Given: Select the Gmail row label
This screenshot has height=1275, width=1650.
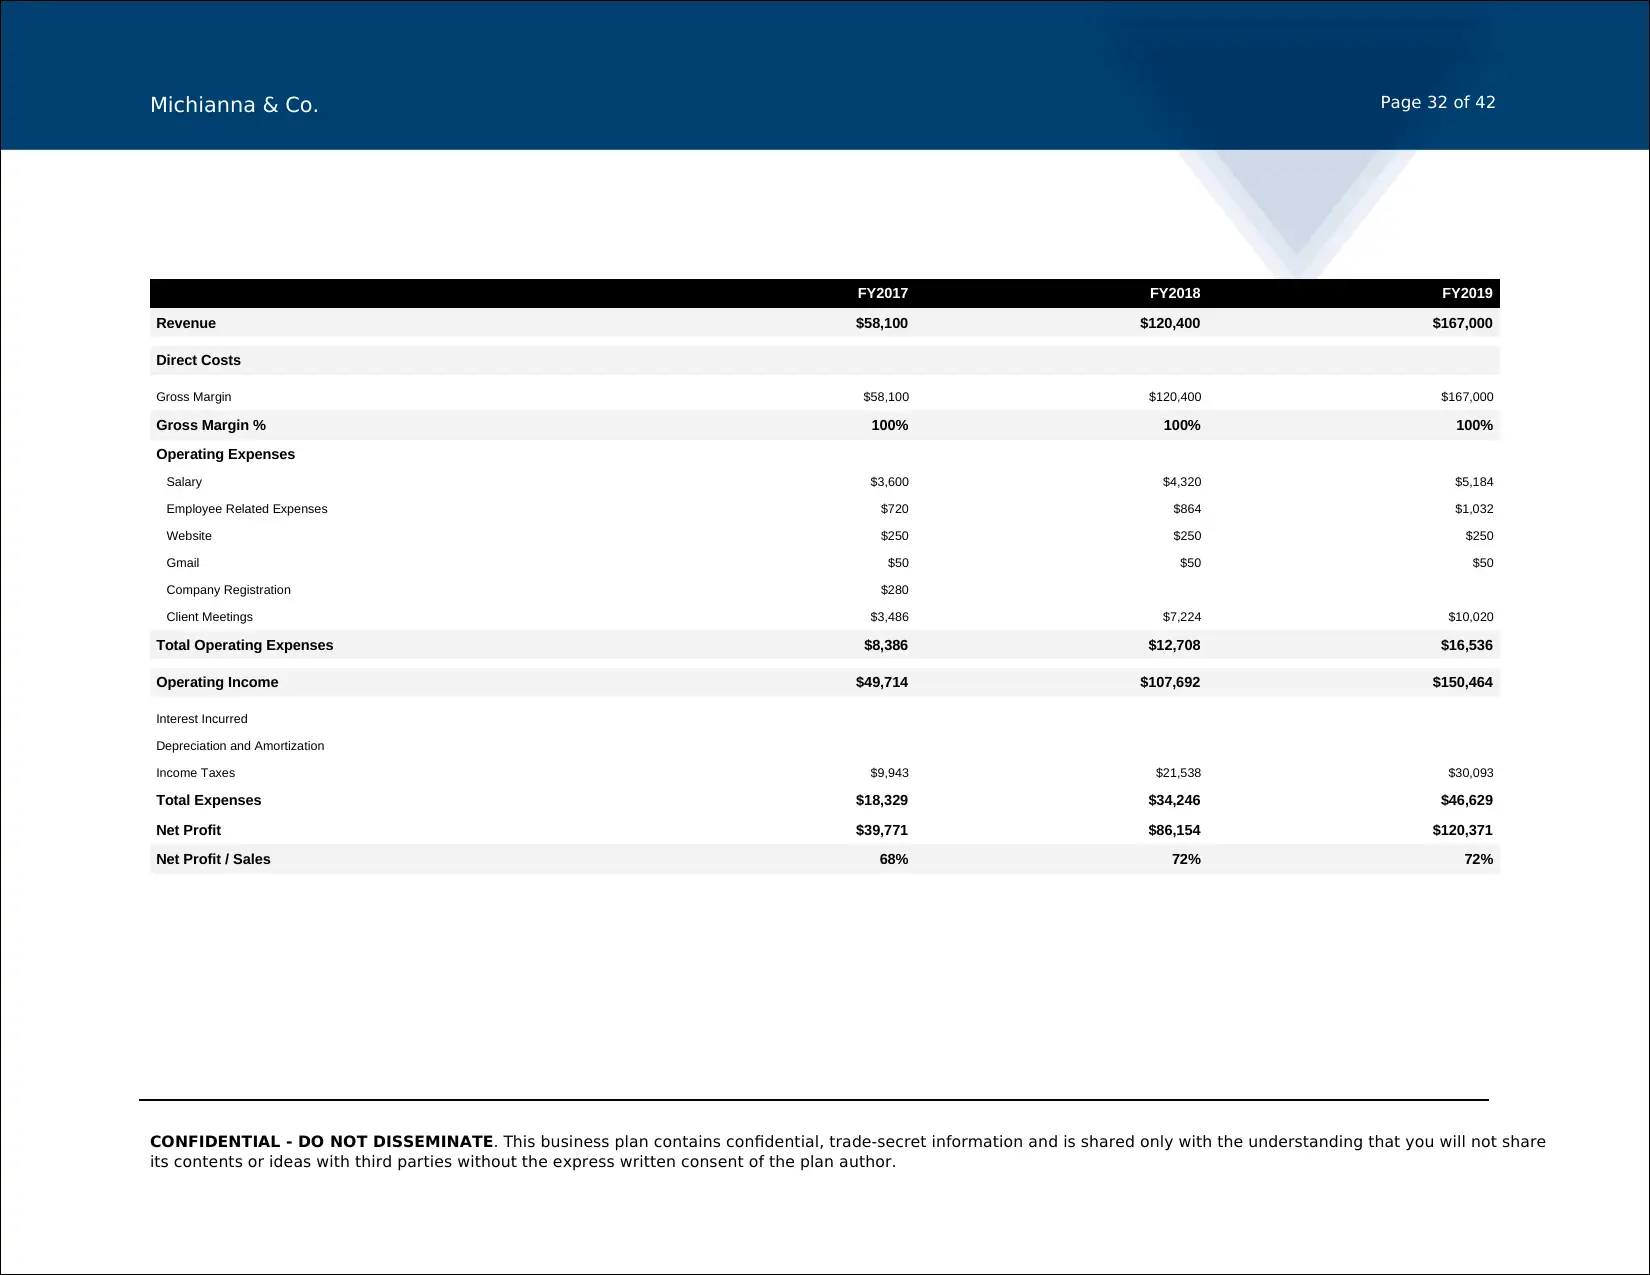Looking at the screenshot, I should (x=183, y=563).
